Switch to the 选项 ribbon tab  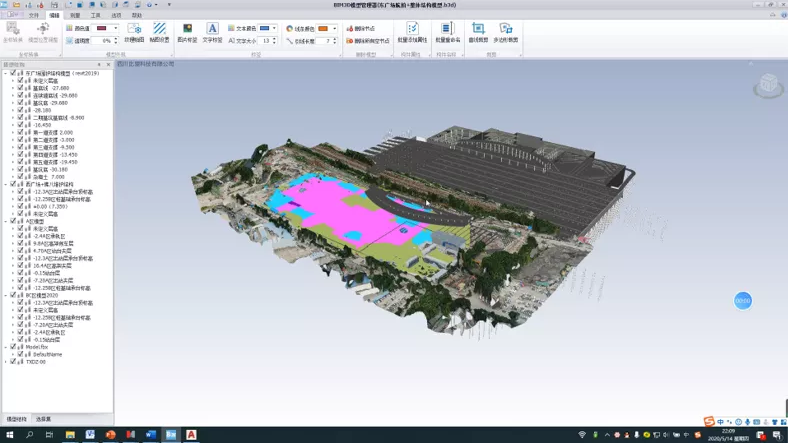[x=116, y=15]
